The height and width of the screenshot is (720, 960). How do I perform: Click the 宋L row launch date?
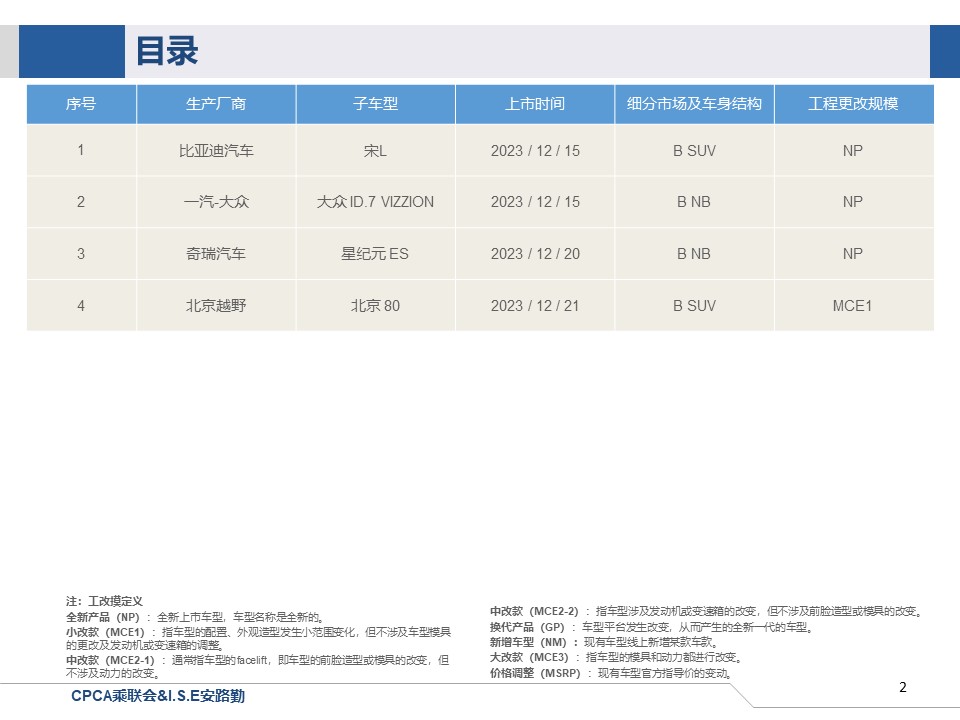tap(535, 151)
